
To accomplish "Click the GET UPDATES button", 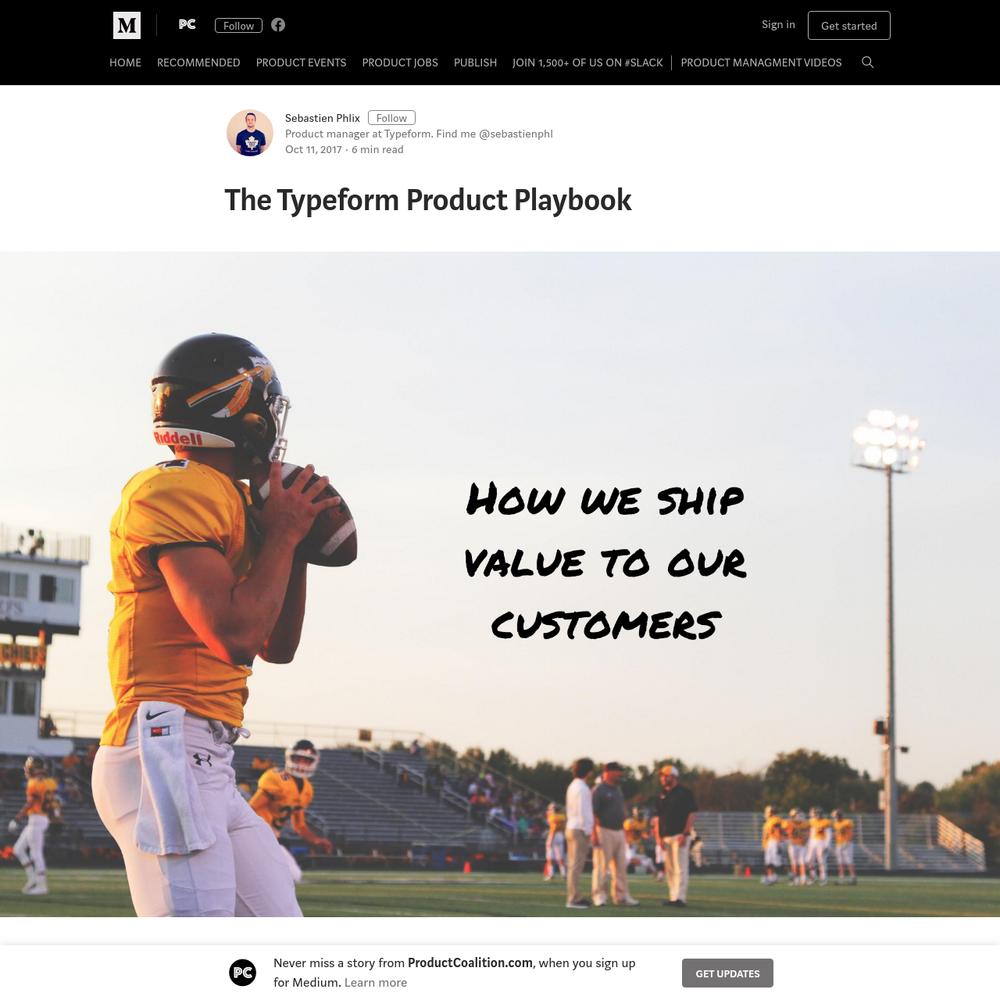I will point(728,973).
